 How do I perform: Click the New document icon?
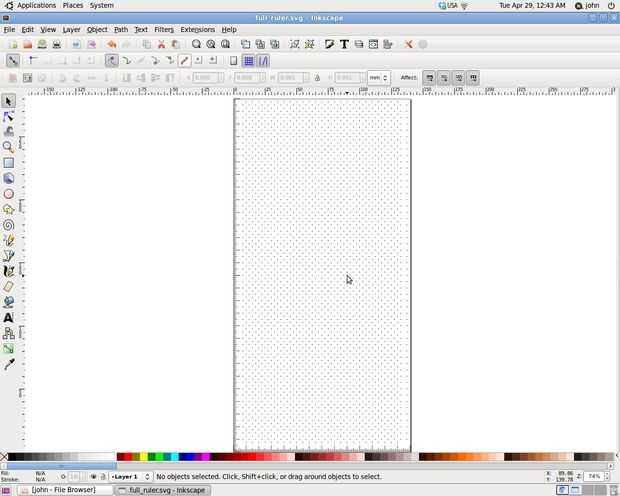click(x=13, y=44)
